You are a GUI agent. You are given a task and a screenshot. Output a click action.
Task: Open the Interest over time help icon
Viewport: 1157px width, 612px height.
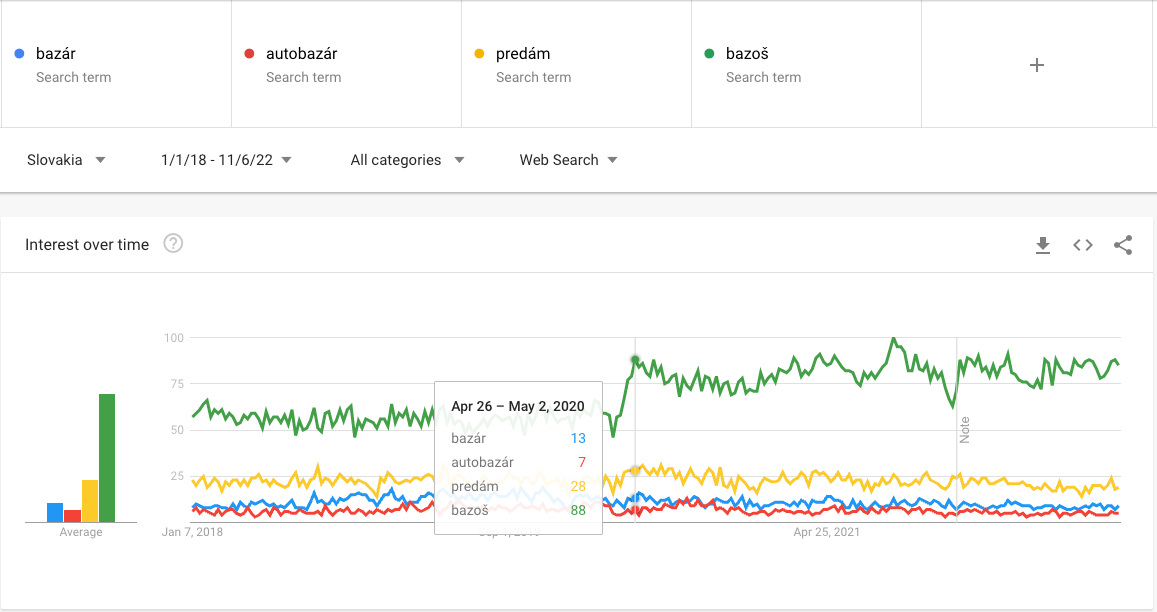coord(173,244)
